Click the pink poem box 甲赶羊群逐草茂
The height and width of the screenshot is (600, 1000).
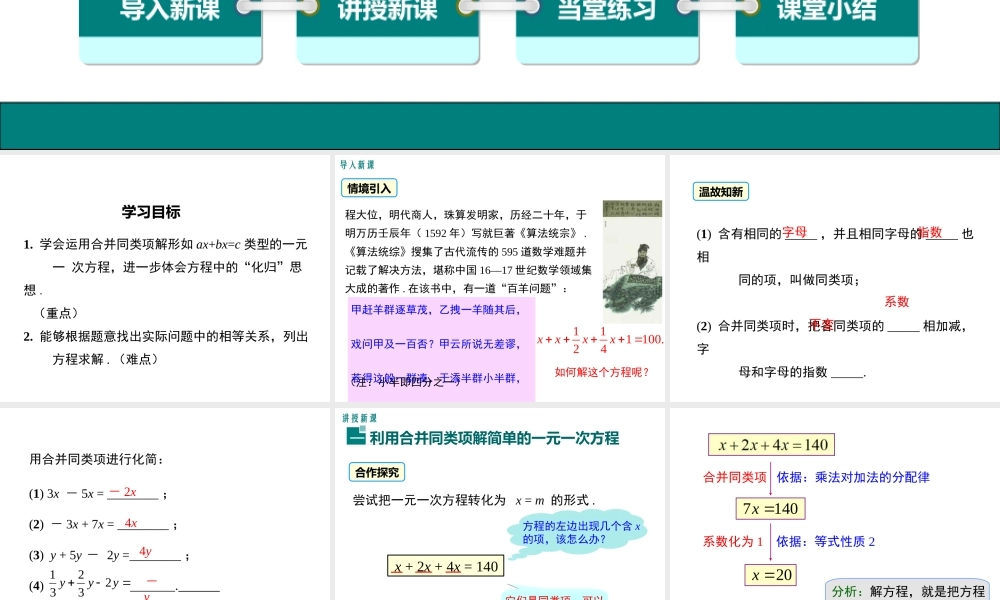click(x=441, y=349)
